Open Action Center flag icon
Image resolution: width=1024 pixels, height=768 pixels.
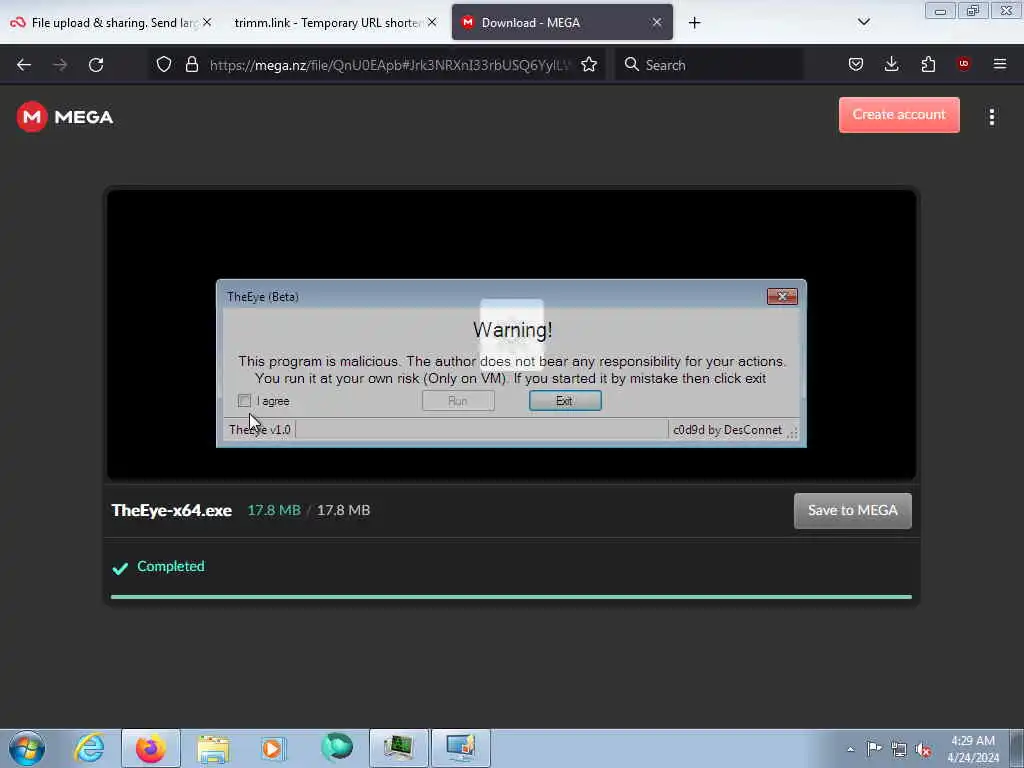point(873,749)
